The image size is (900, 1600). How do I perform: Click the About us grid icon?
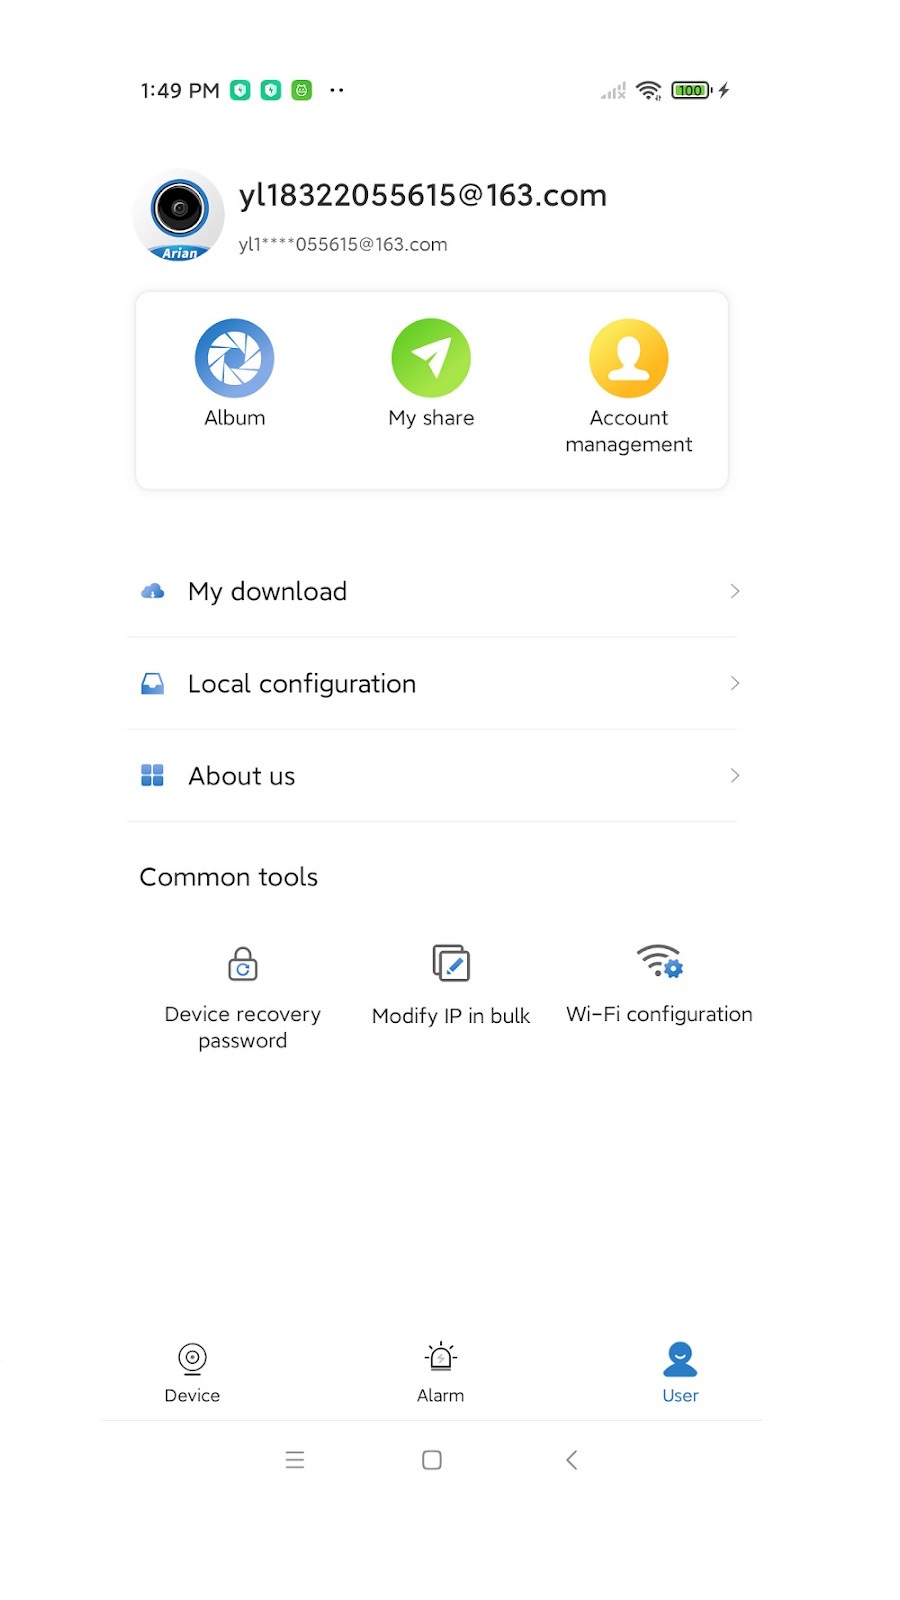pos(152,776)
